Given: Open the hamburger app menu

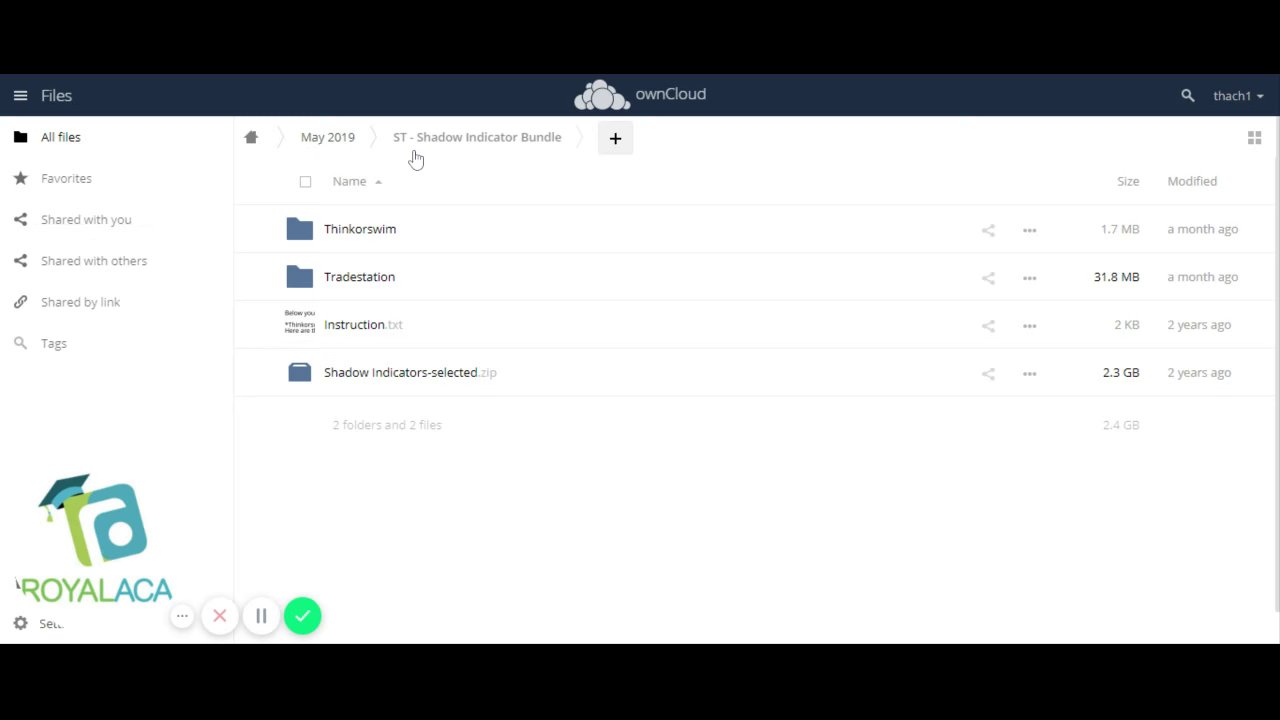Looking at the screenshot, I should click(x=20, y=95).
